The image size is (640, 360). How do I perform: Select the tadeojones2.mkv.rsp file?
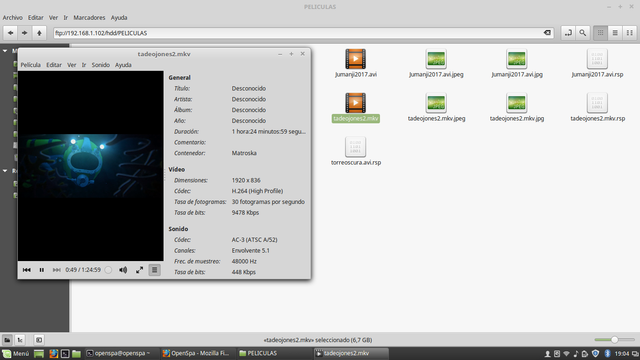[598, 107]
